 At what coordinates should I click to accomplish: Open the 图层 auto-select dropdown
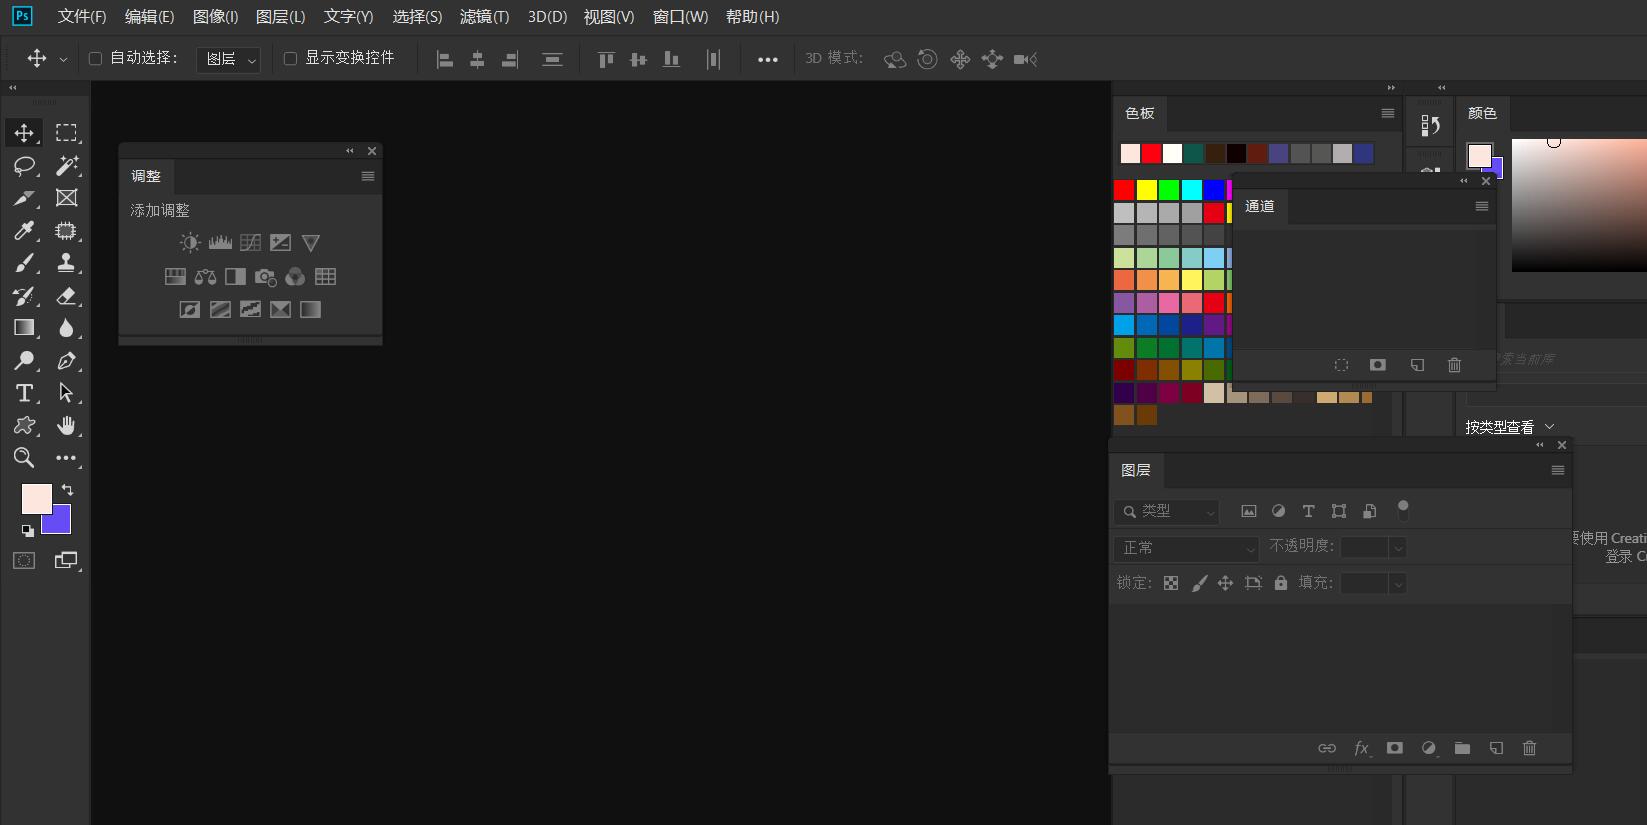coord(229,60)
